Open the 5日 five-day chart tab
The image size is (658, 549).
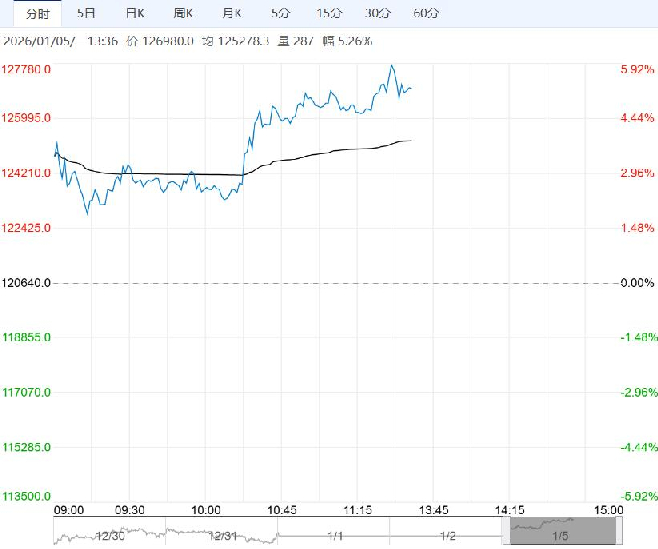87,14
